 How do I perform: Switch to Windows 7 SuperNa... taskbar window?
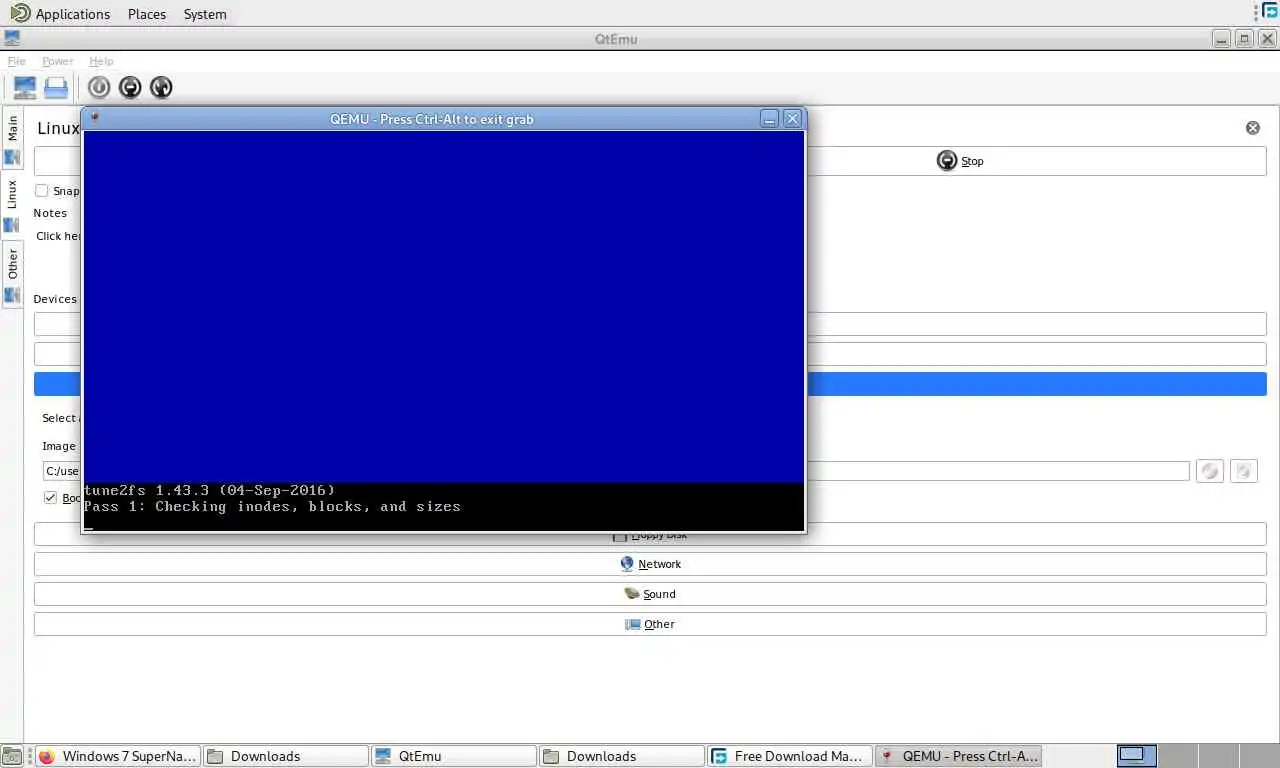tap(117, 756)
